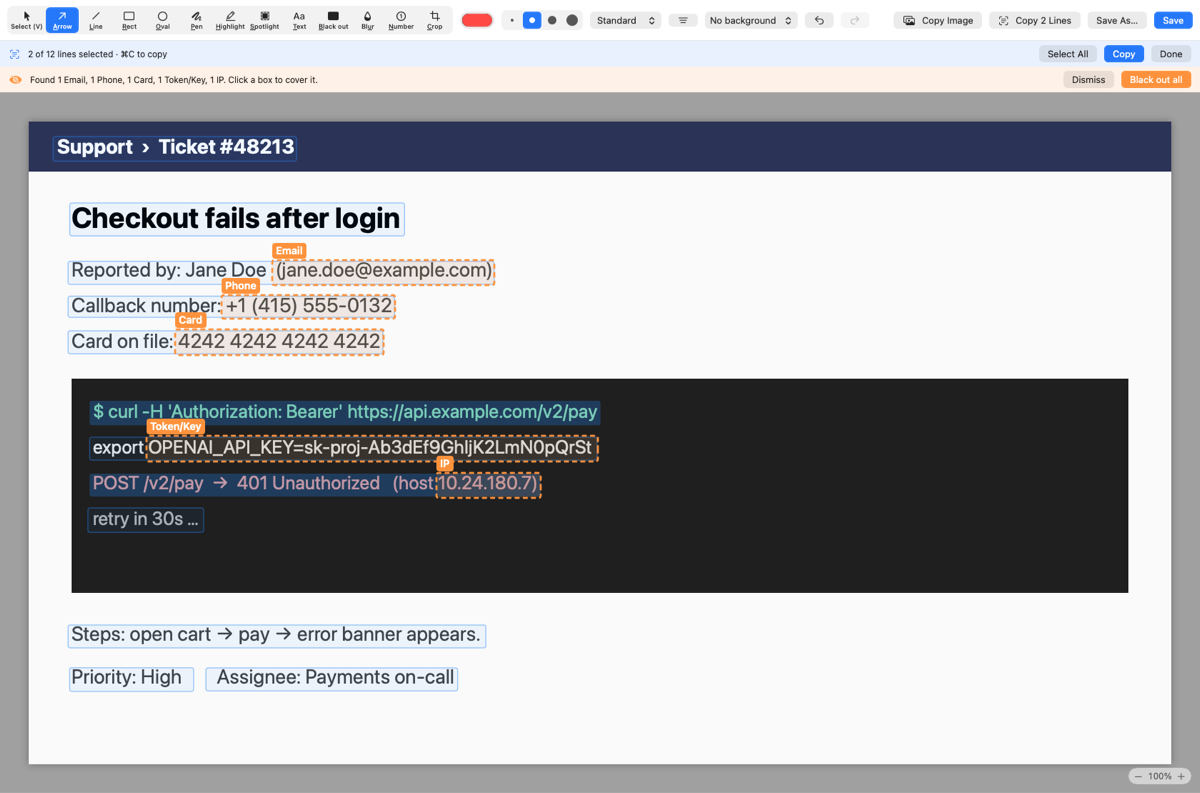Screen dimensions: 1200x793
Task: Select the Text tool
Action: 299,20
